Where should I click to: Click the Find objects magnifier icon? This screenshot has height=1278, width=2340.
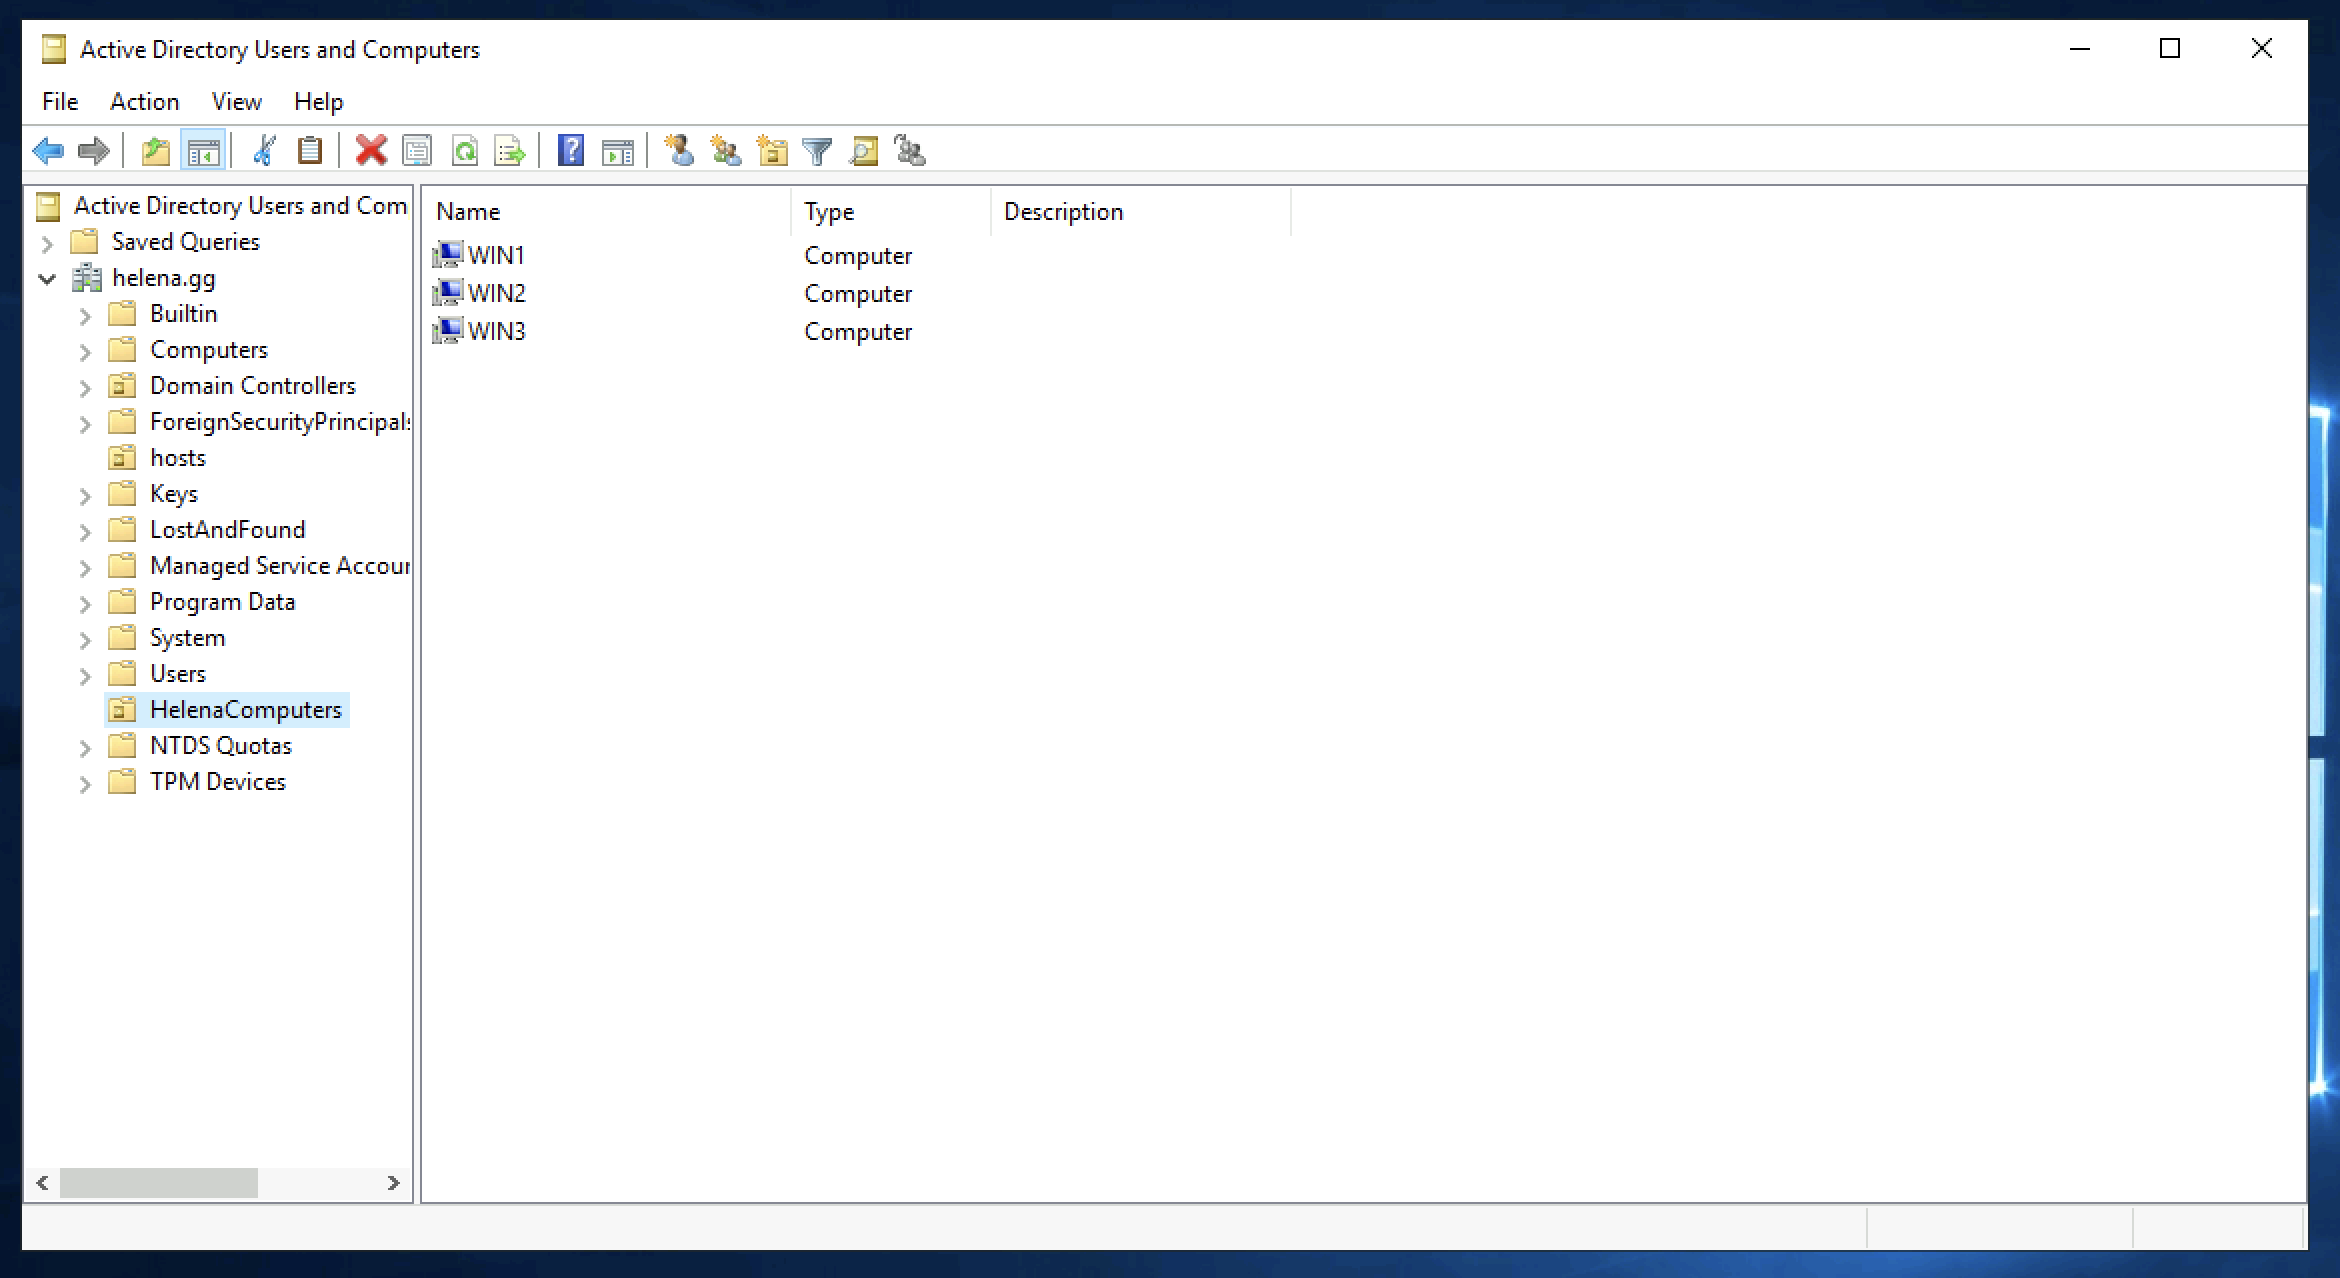pos(863,151)
